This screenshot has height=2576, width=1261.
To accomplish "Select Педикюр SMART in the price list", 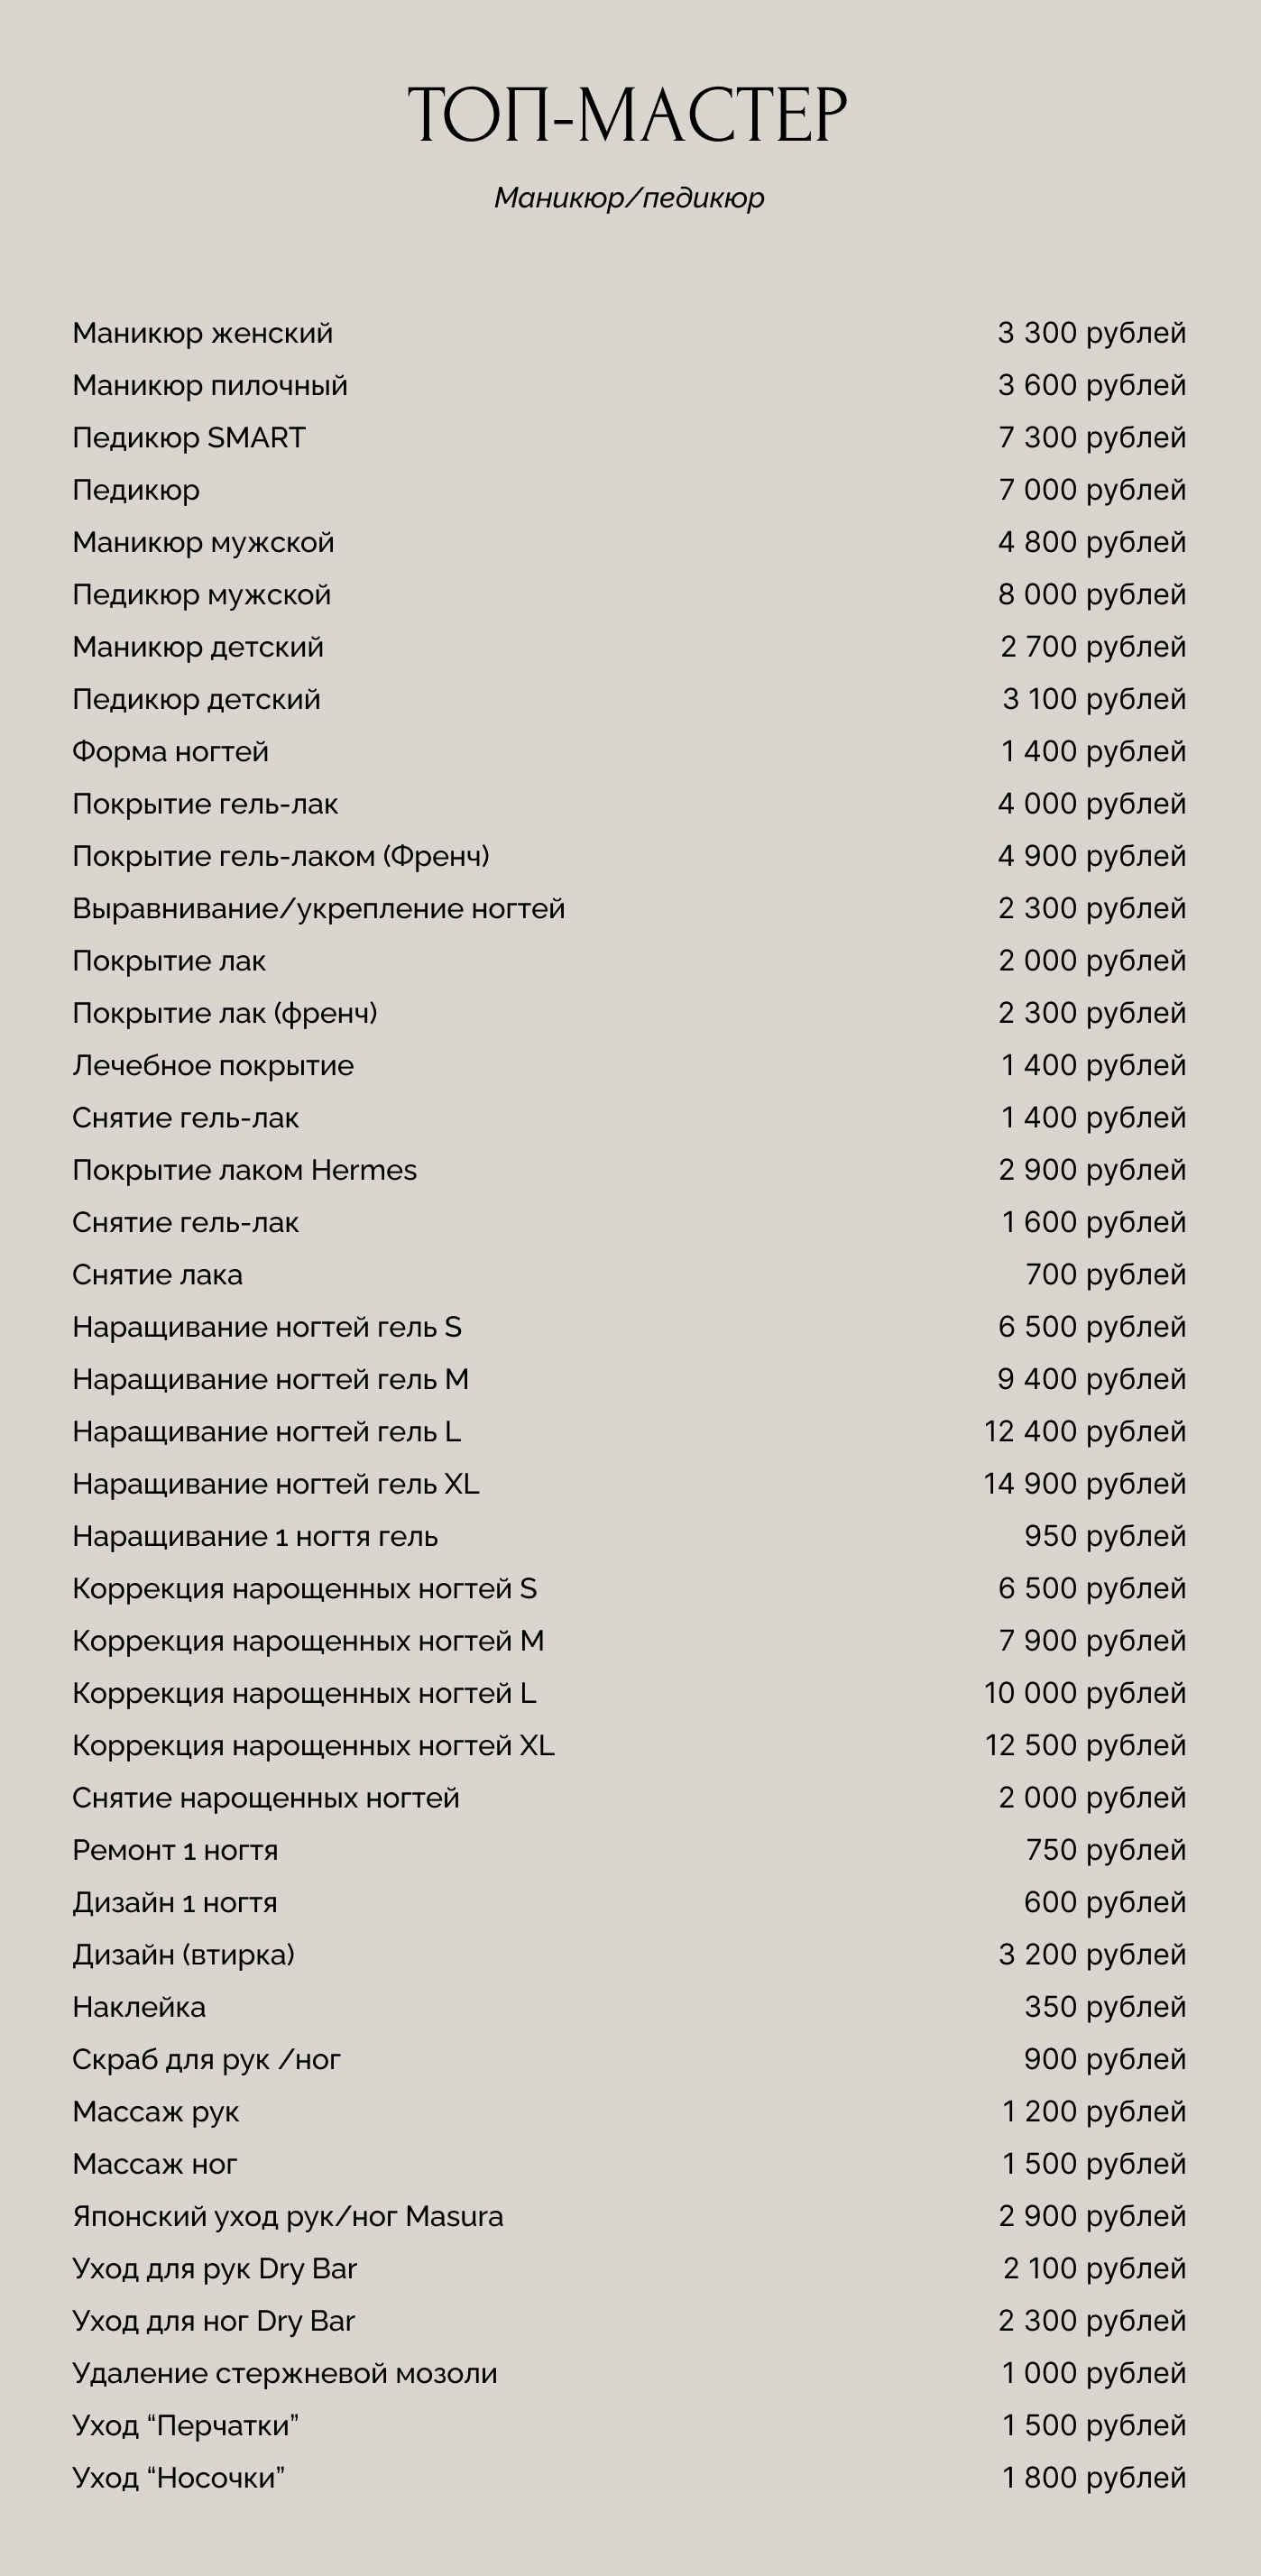I will coord(189,438).
